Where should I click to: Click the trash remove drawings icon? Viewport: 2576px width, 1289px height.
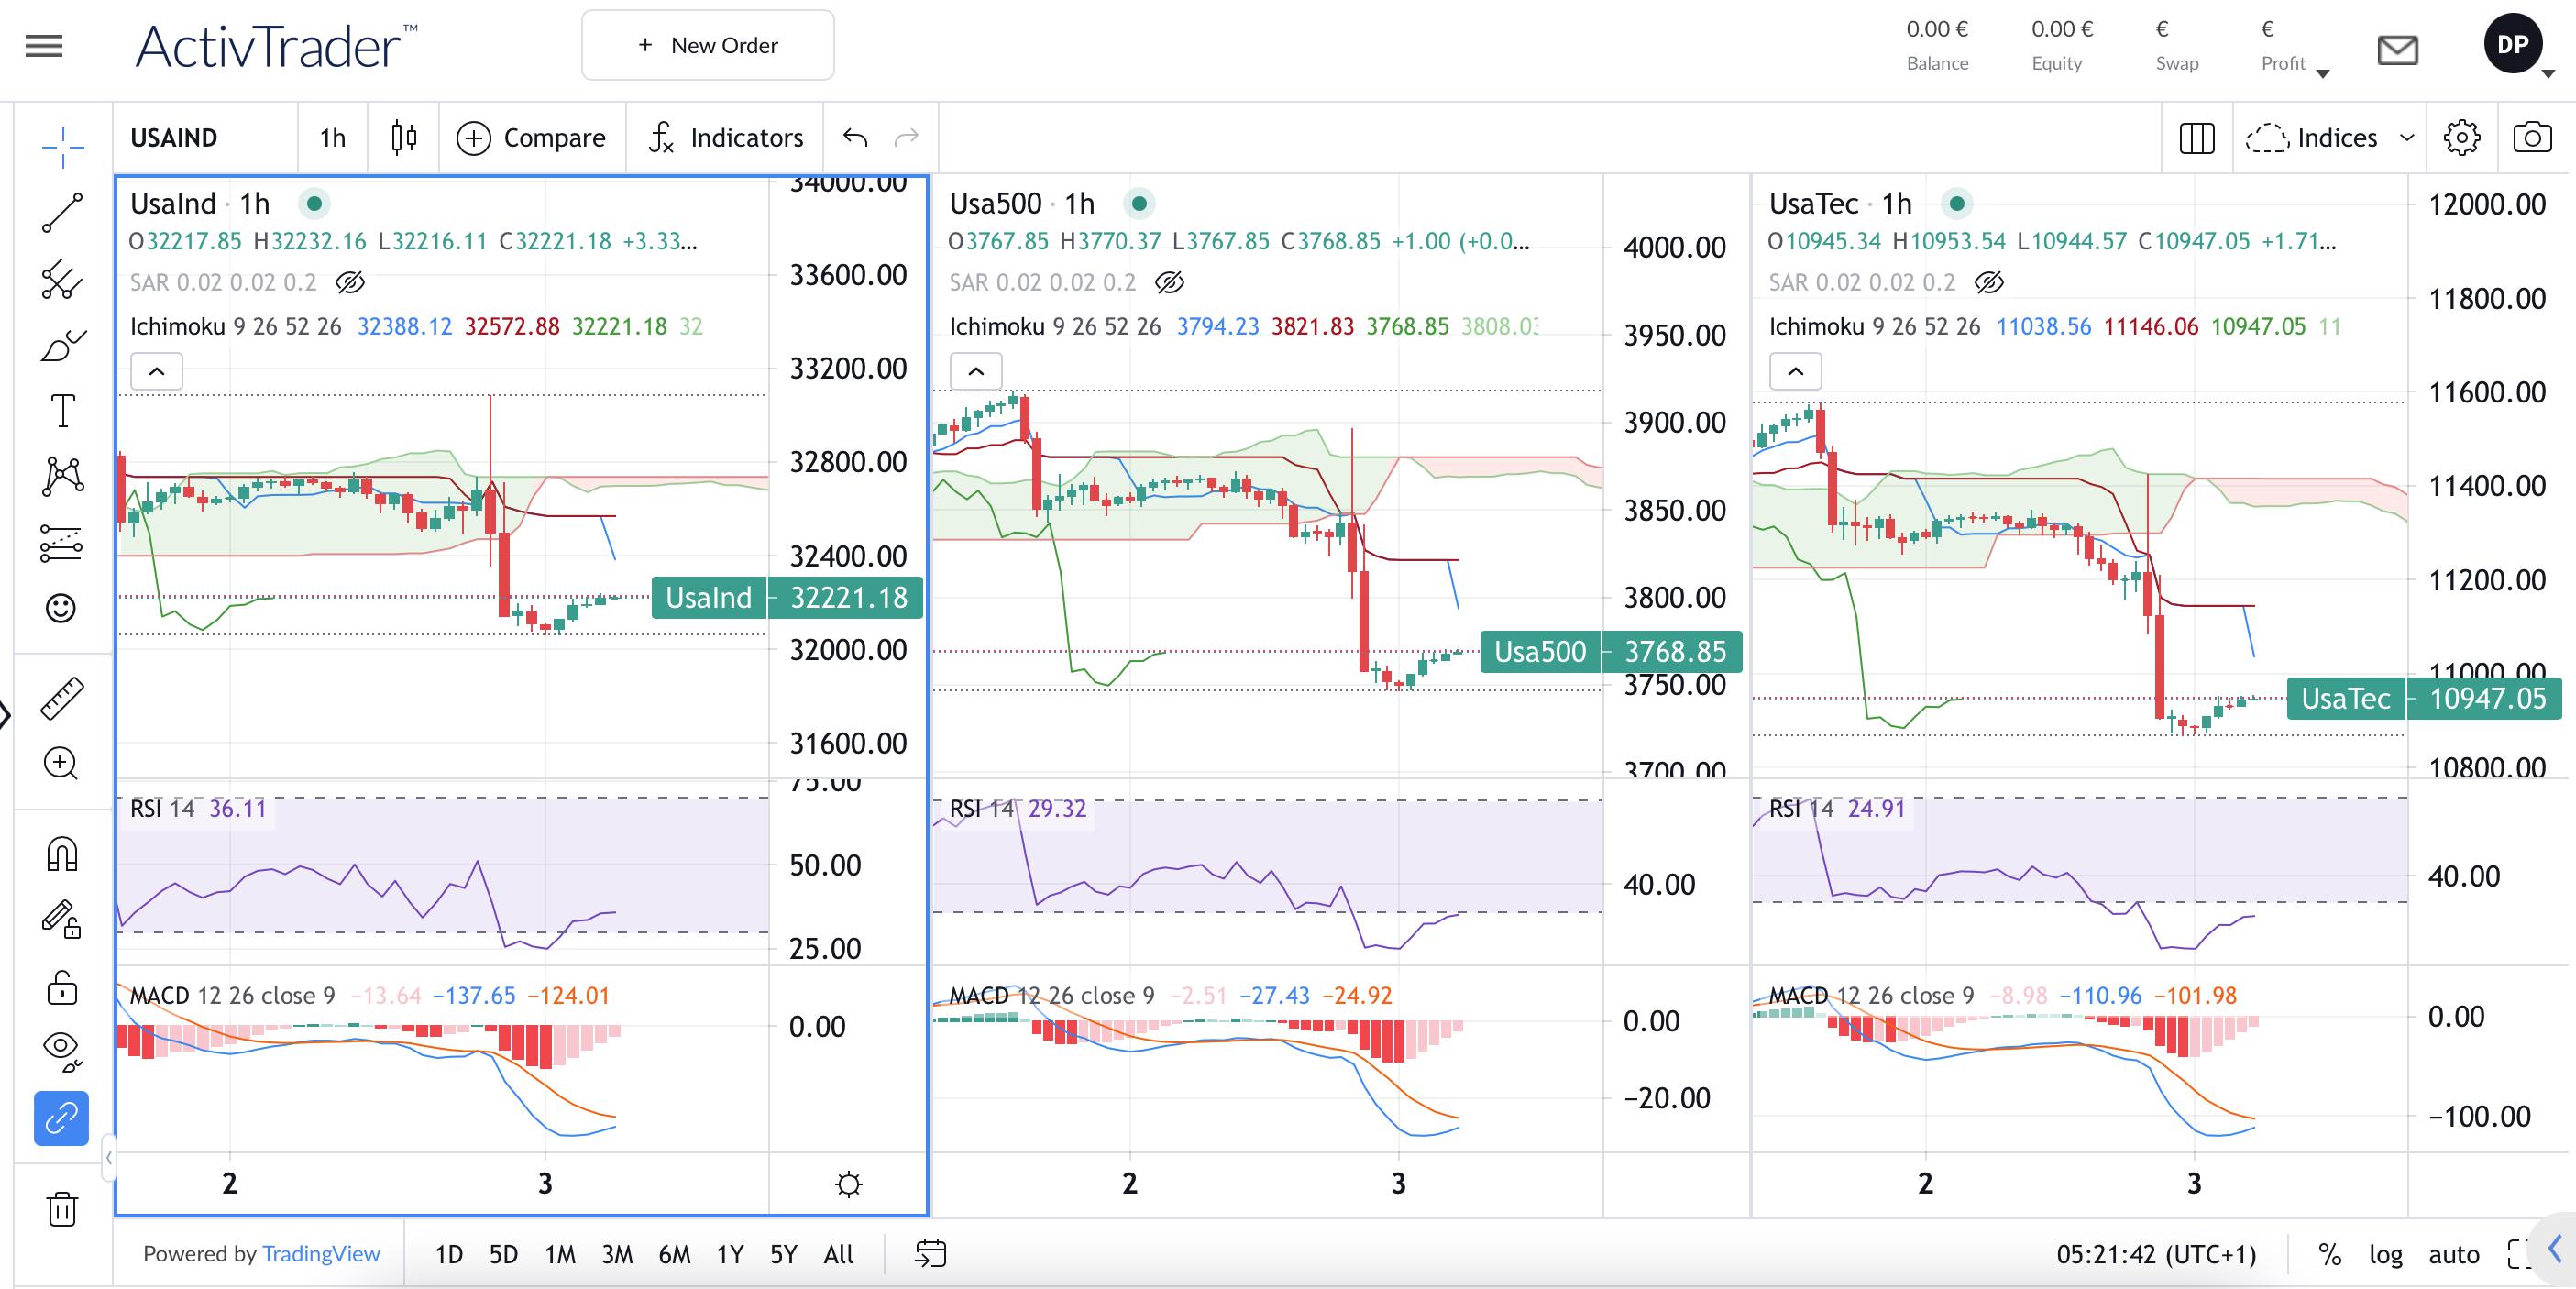62,1208
